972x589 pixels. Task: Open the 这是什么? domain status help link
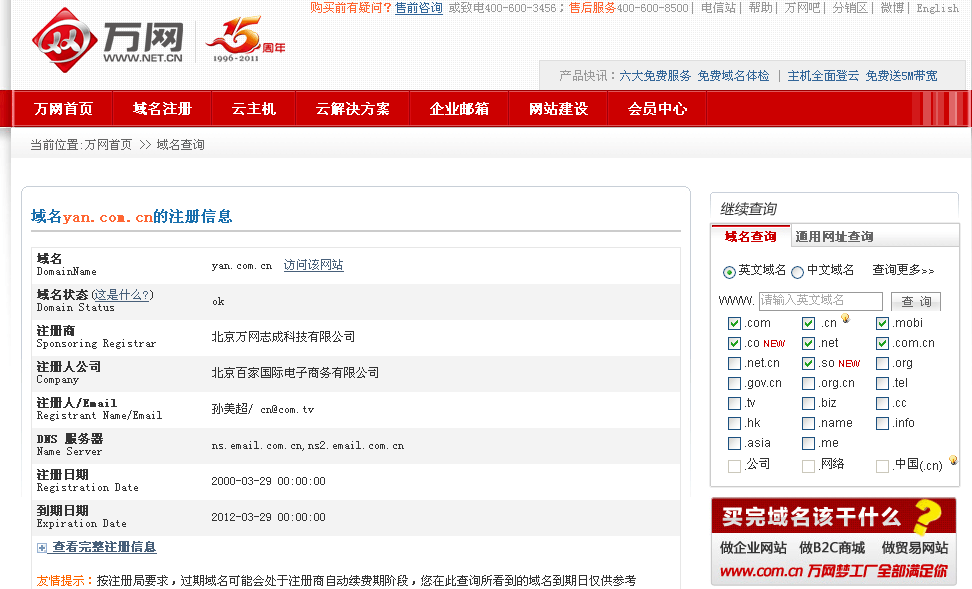tap(122, 295)
